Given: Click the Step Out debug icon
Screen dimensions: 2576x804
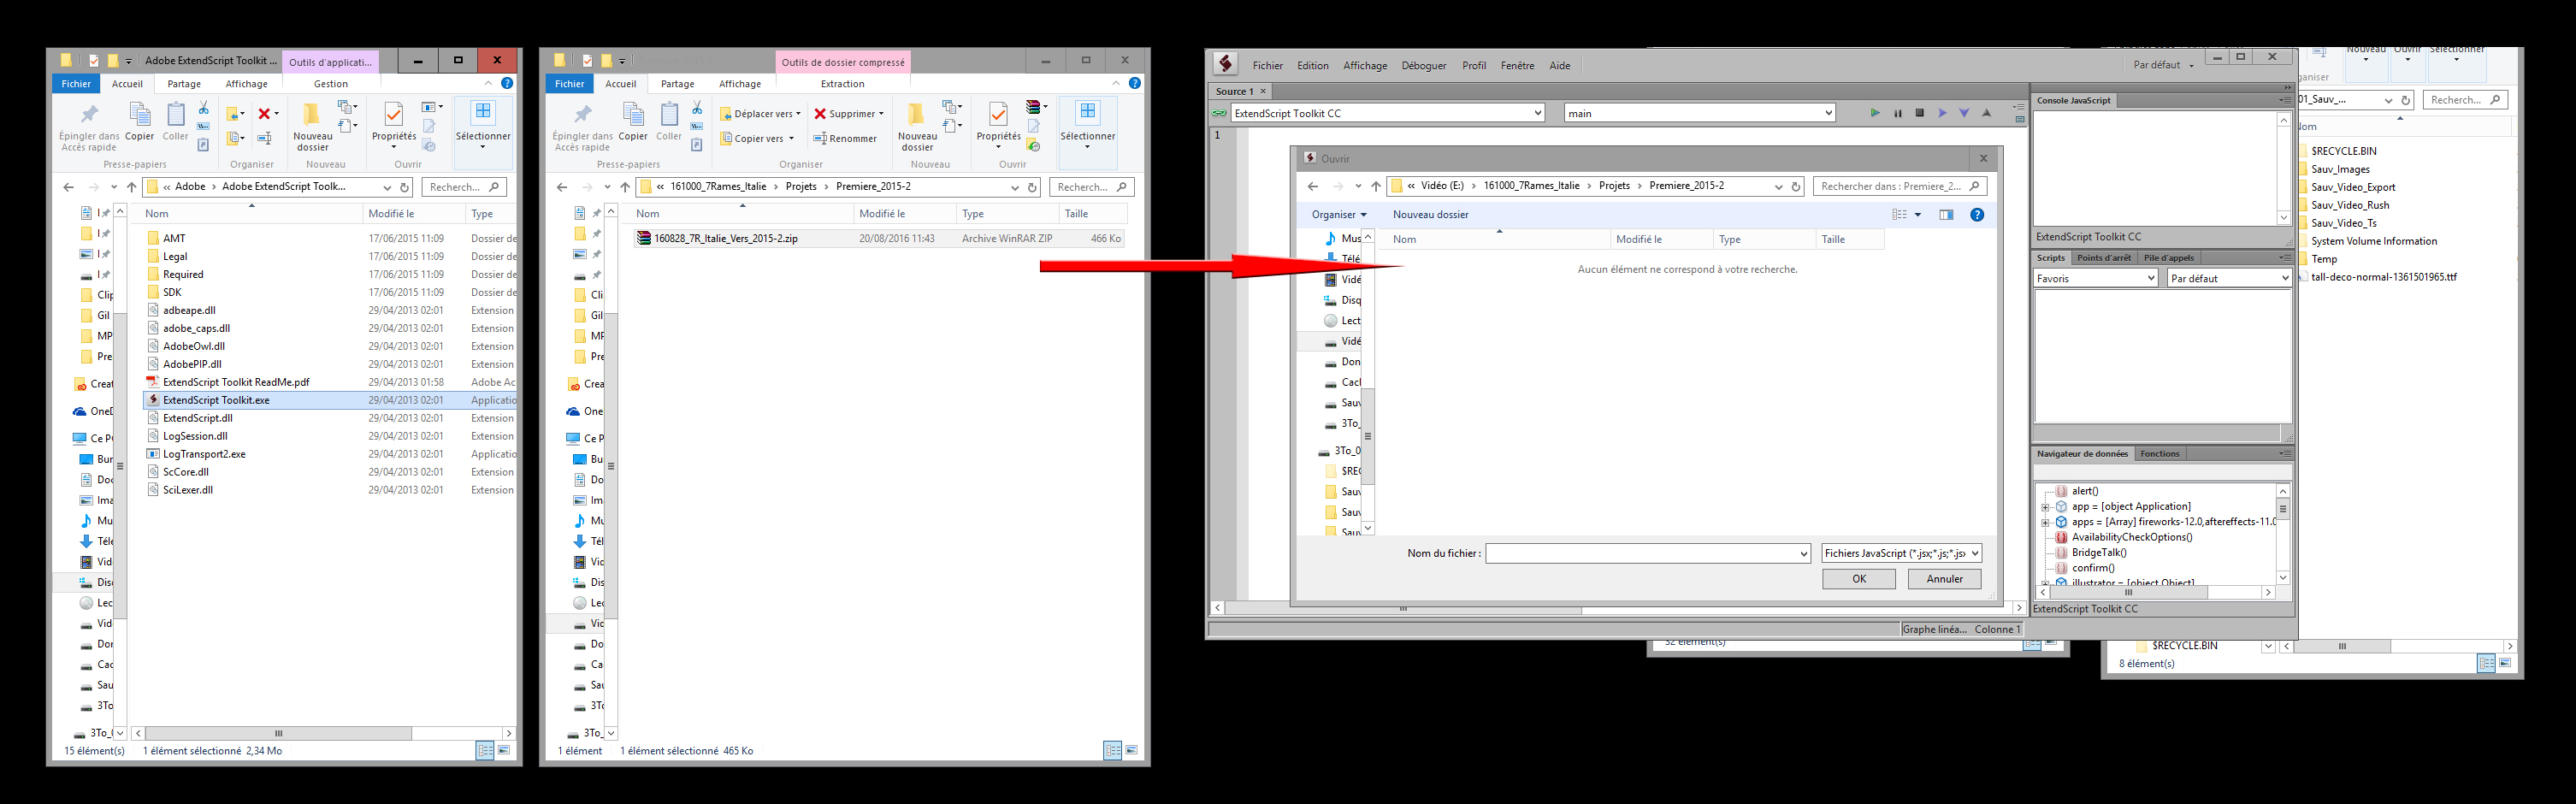Looking at the screenshot, I should click(1987, 113).
